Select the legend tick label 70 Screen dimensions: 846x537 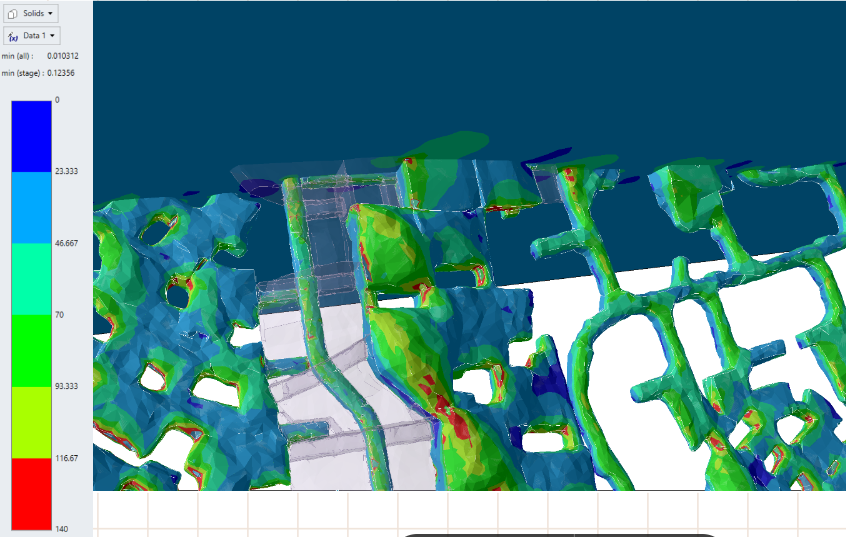click(x=59, y=314)
